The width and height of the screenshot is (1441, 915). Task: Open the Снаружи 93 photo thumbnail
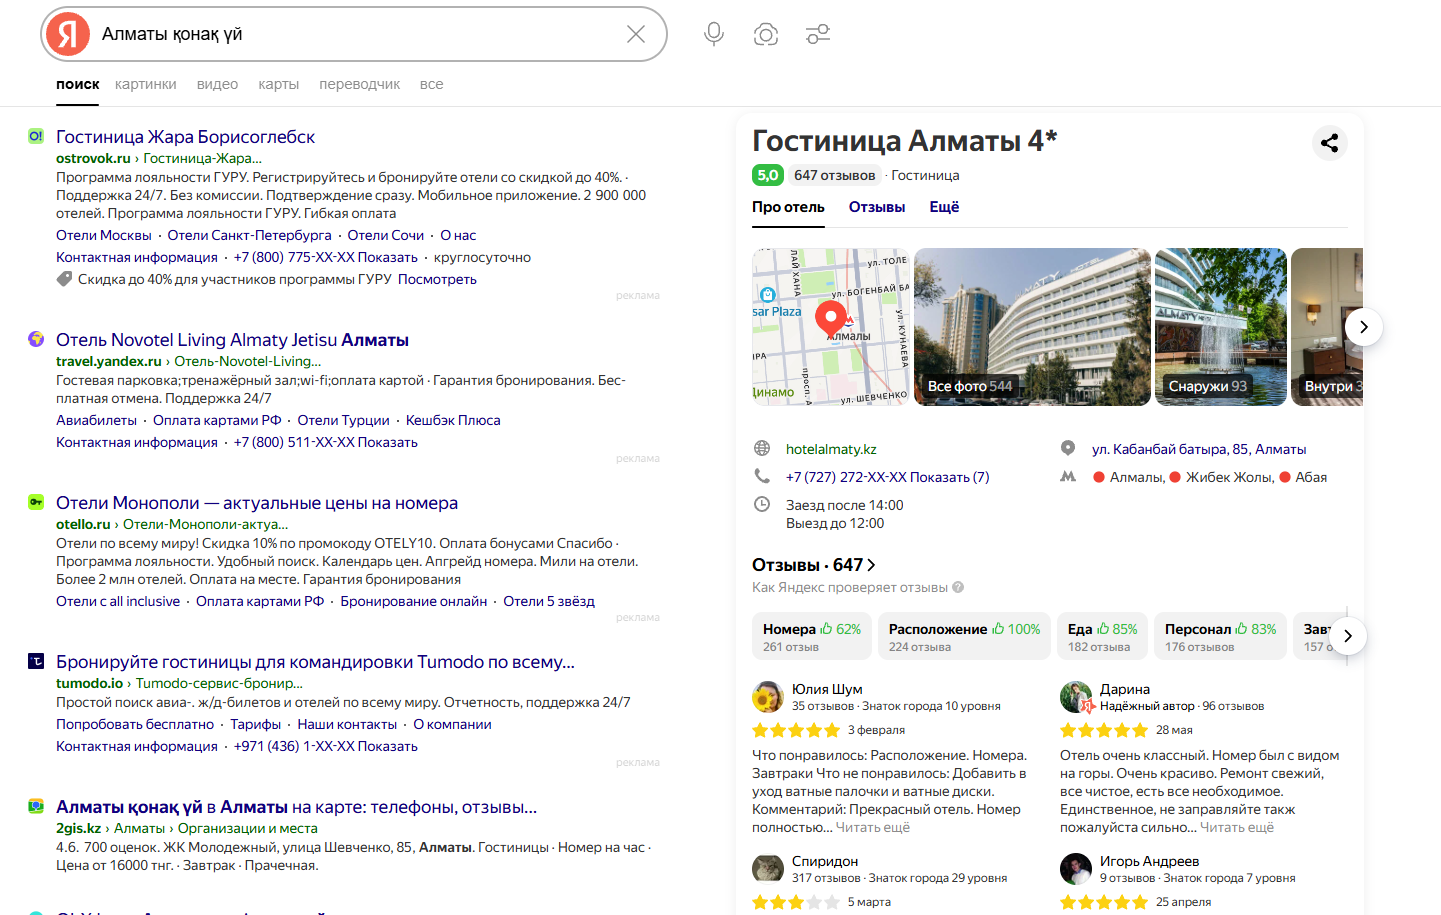pos(1221,327)
